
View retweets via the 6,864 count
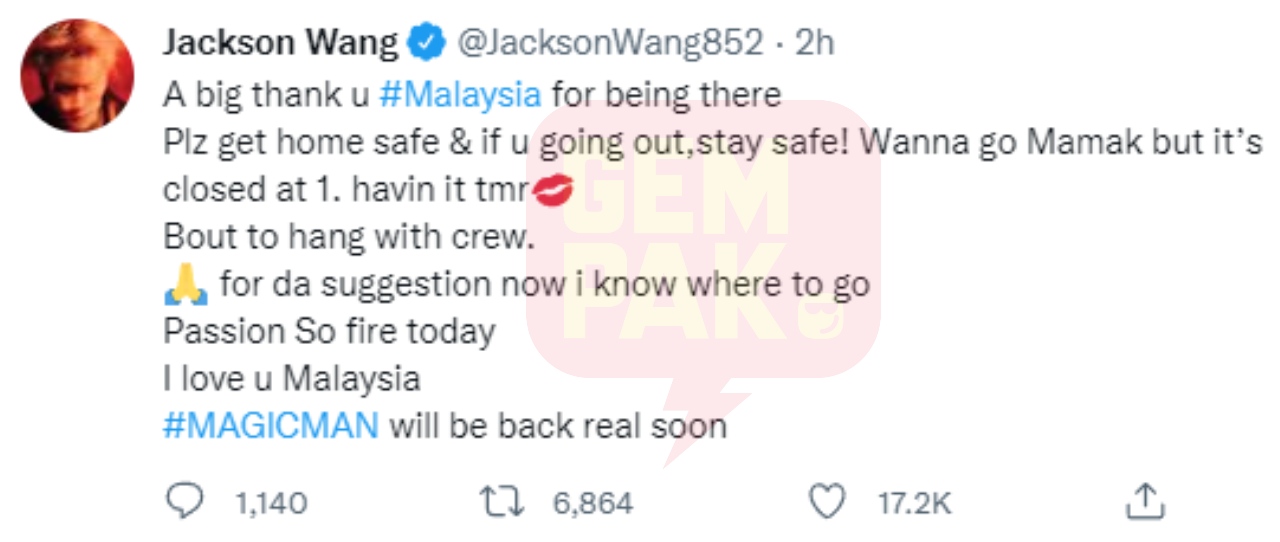[593, 502]
